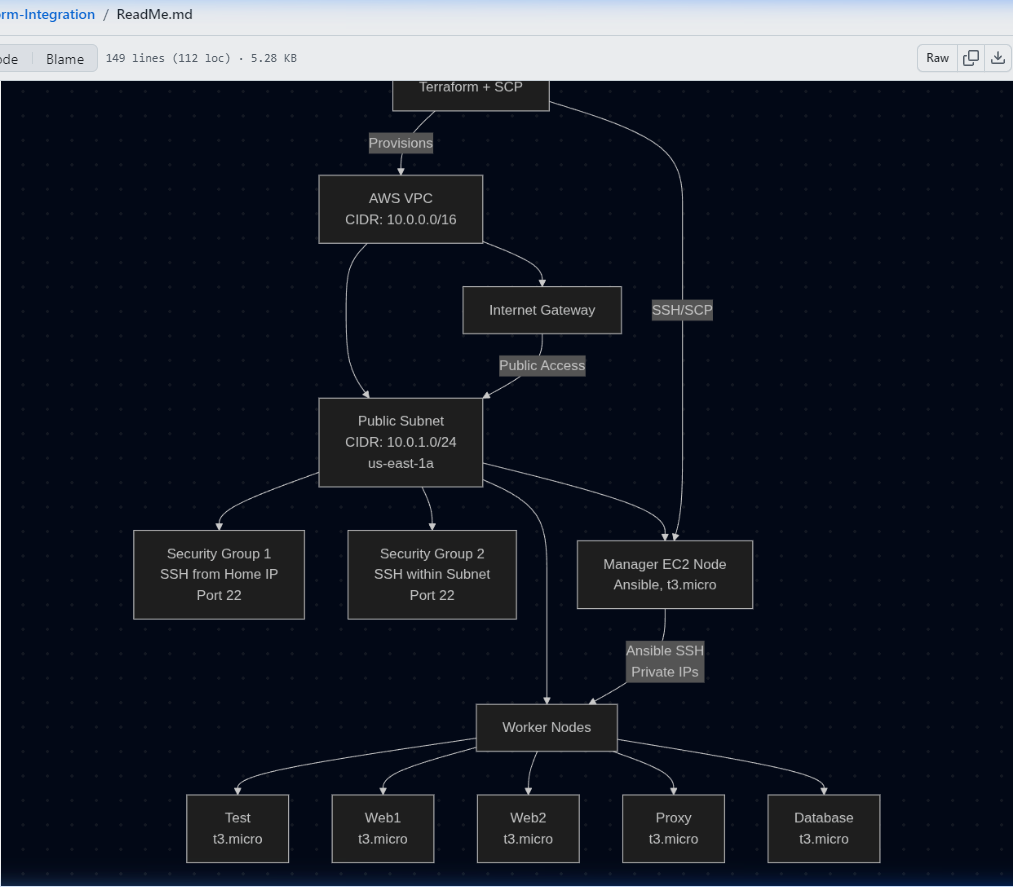Click the Security Group 1 box
This screenshot has height=887, width=1013.
(x=218, y=574)
